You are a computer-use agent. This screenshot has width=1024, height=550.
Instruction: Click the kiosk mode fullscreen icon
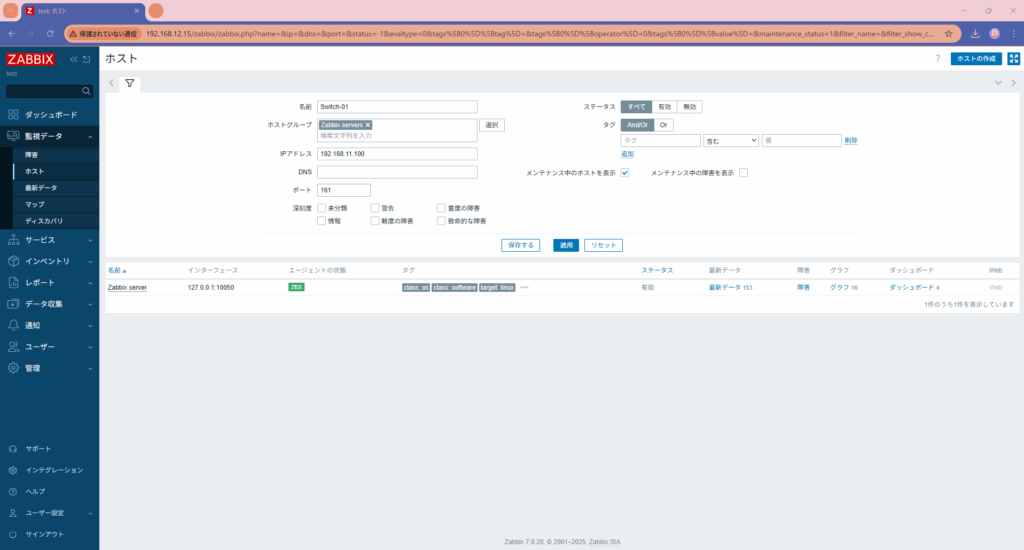pos(1013,59)
